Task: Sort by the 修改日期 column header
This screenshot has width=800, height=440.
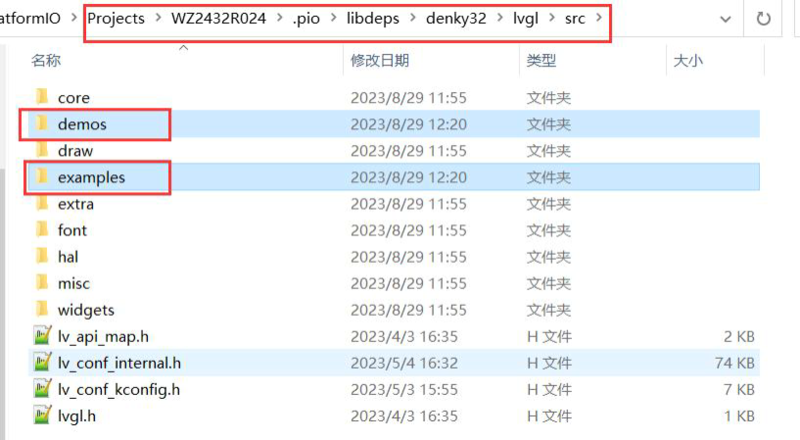Action: [380, 60]
